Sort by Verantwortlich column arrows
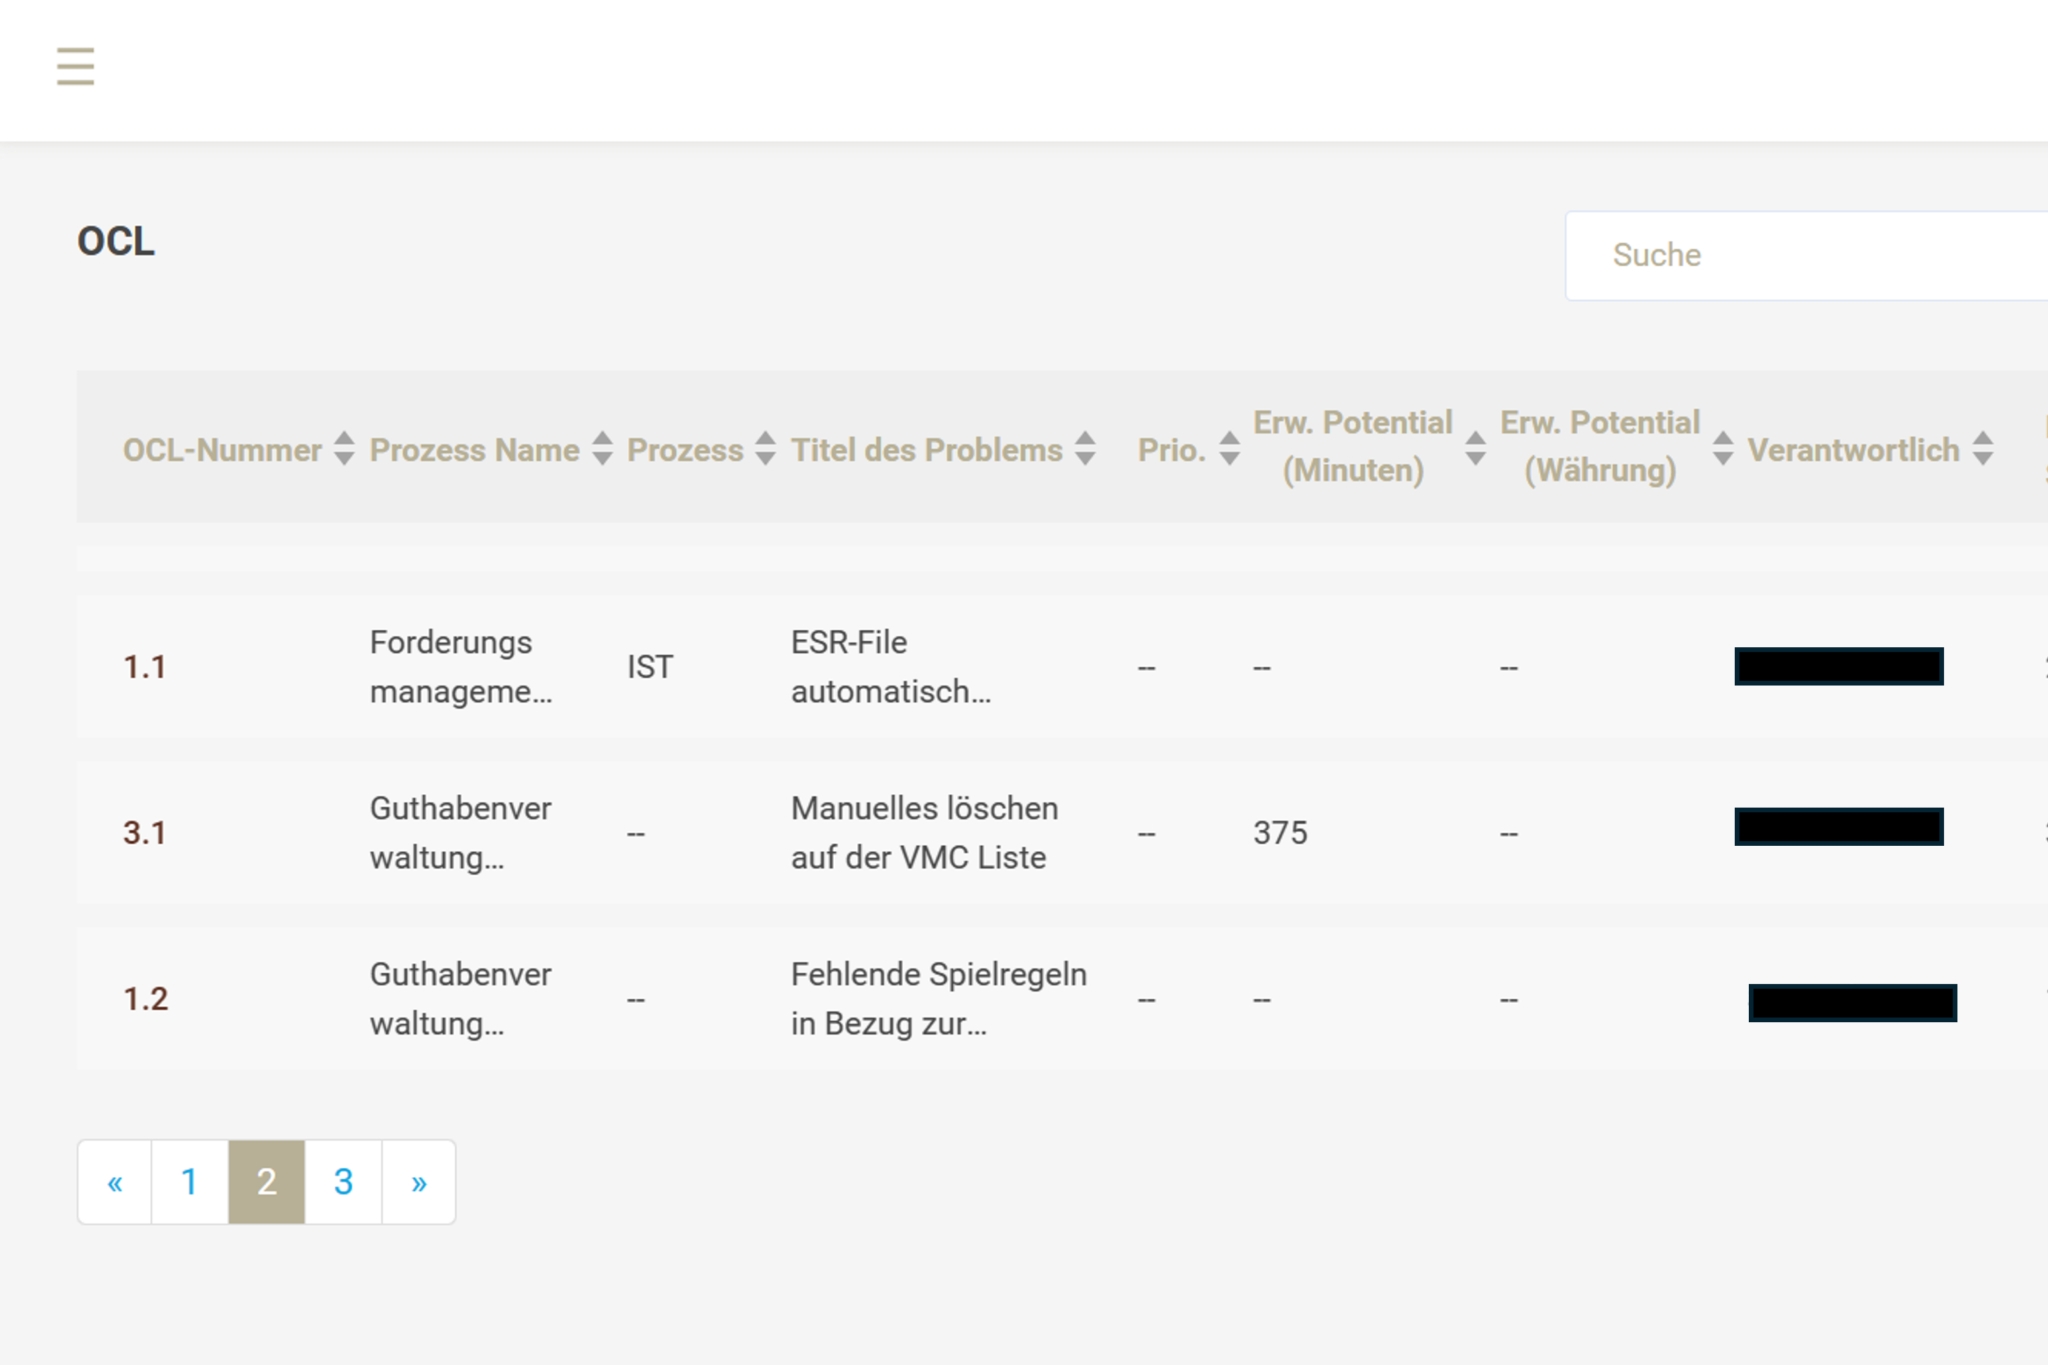2048x1365 pixels. 1983,448
